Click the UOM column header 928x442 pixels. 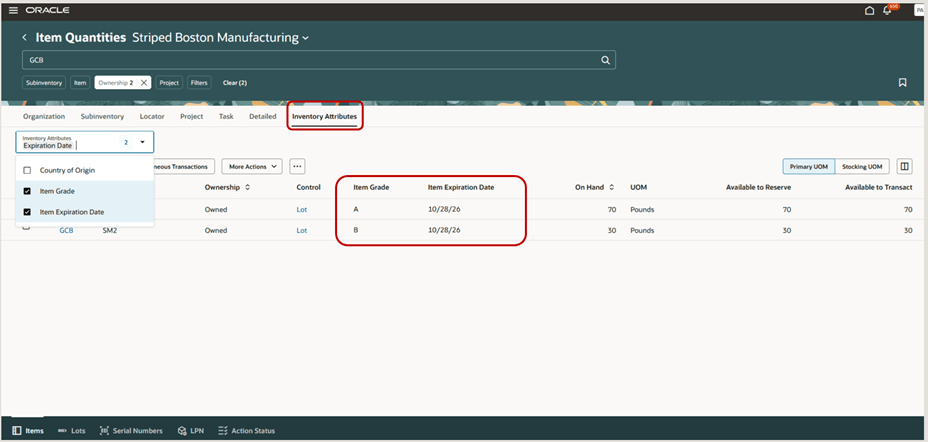point(639,187)
